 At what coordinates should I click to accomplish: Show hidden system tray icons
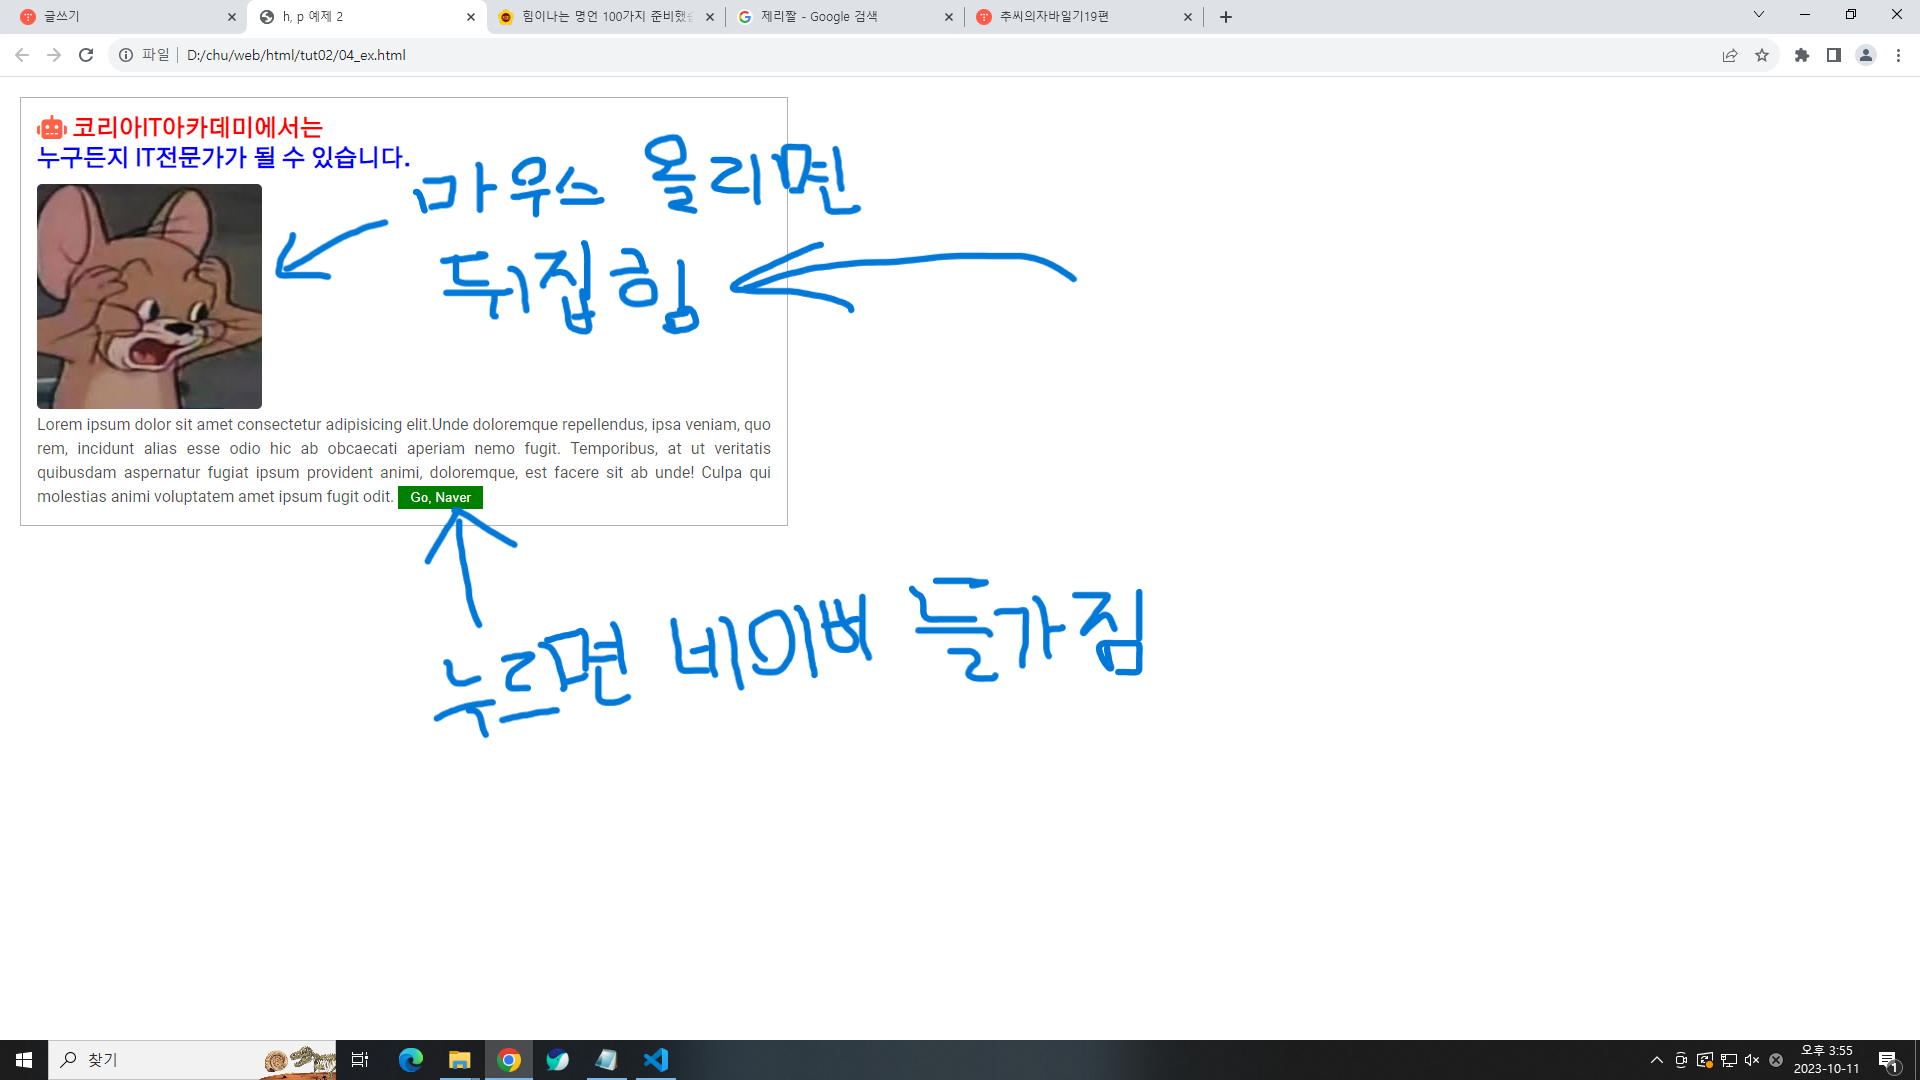click(x=1657, y=1060)
